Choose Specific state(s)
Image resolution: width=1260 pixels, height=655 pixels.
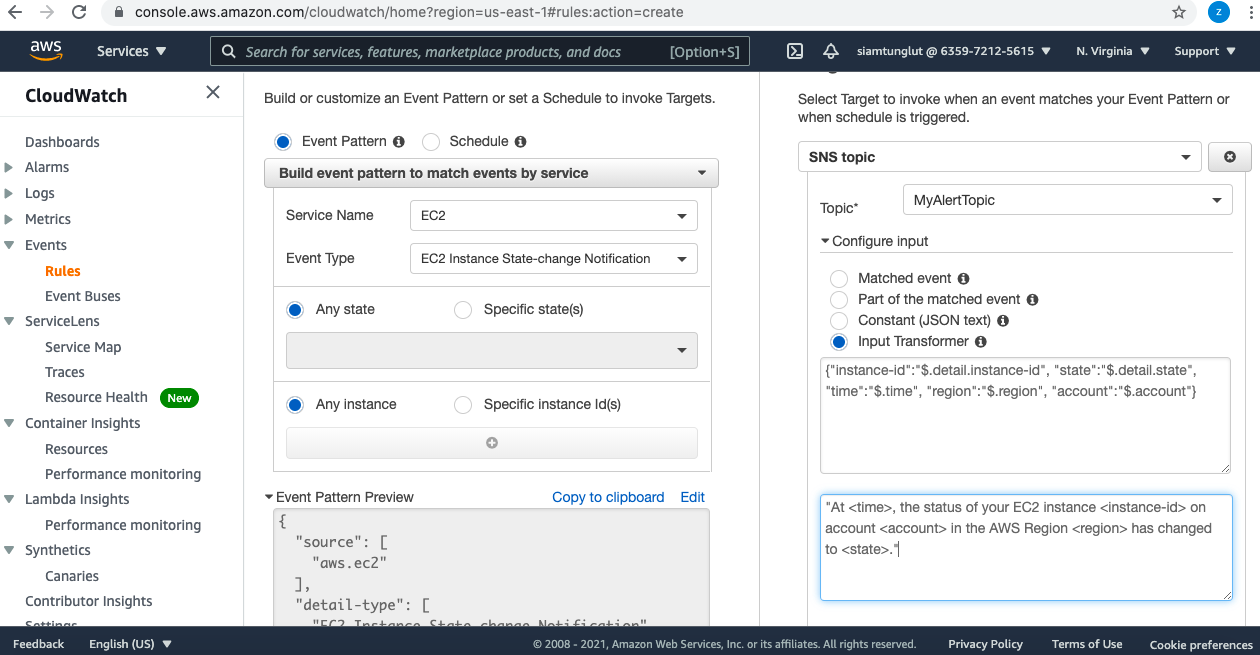point(463,310)
